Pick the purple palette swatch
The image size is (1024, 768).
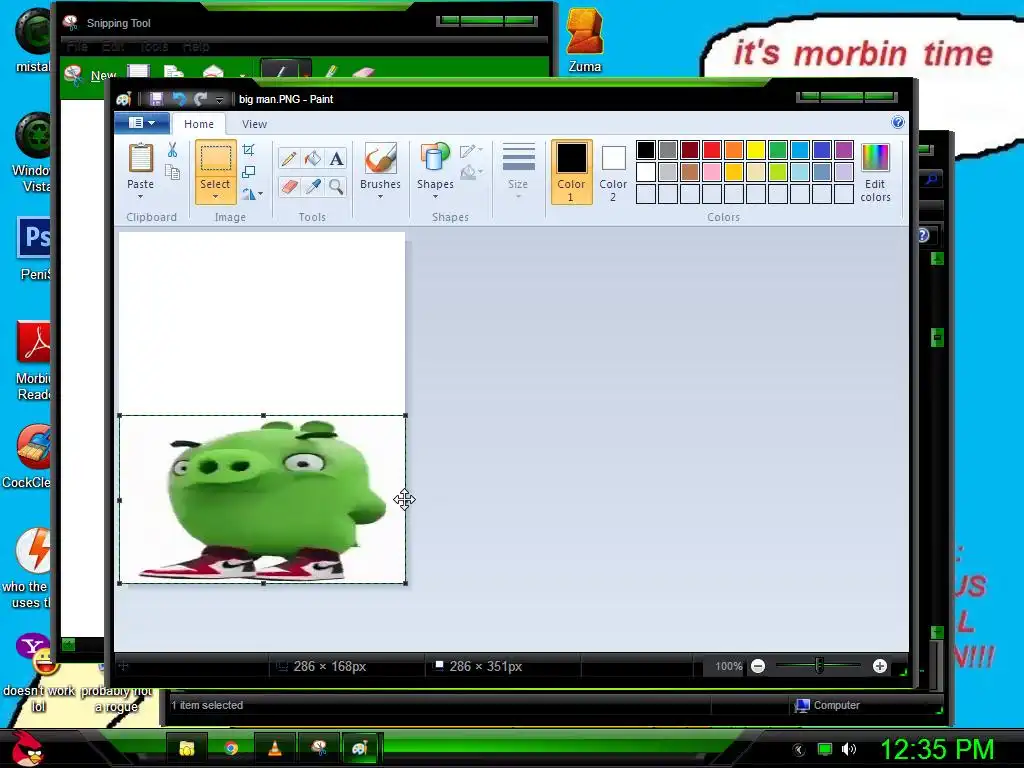(844, 150)
